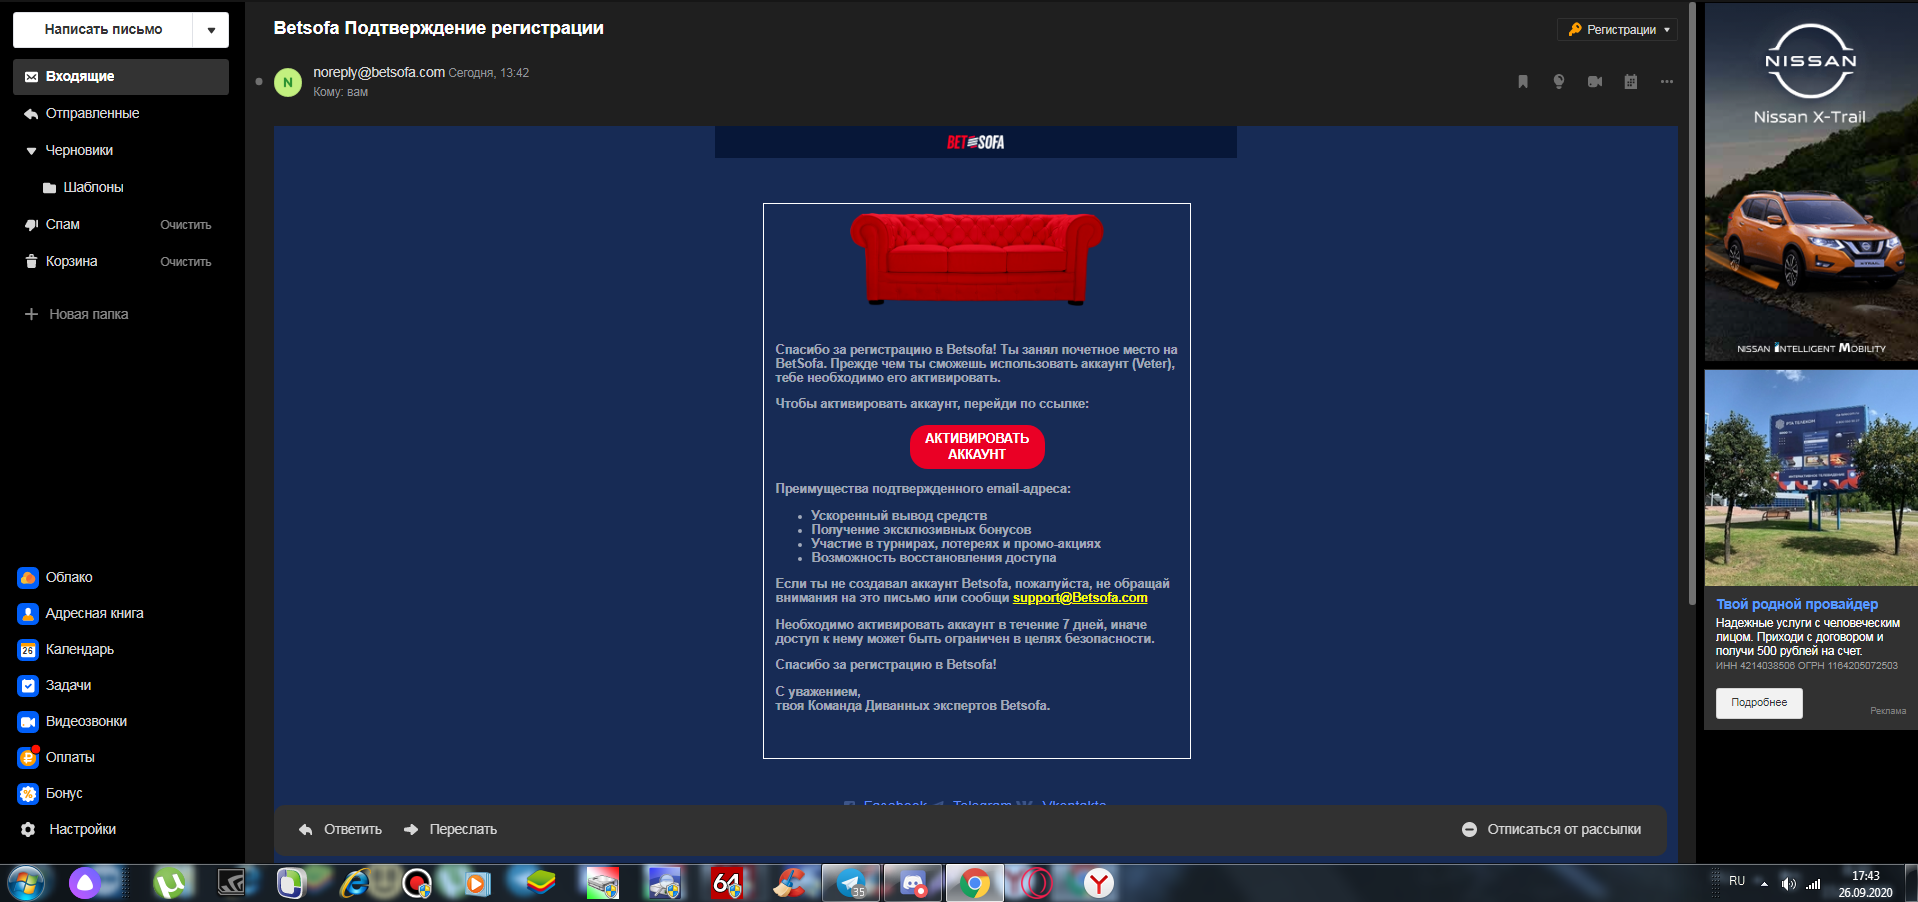Screen dimensions: 1918x902
Task: Show hidden system tray icons
Action: [1764, 883]
